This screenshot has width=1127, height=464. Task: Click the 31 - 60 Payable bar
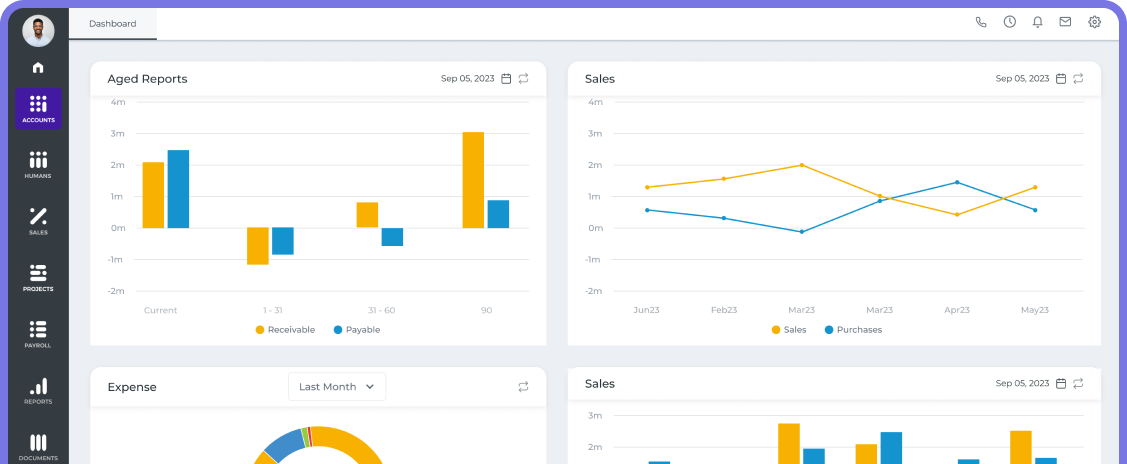point(392,237)
